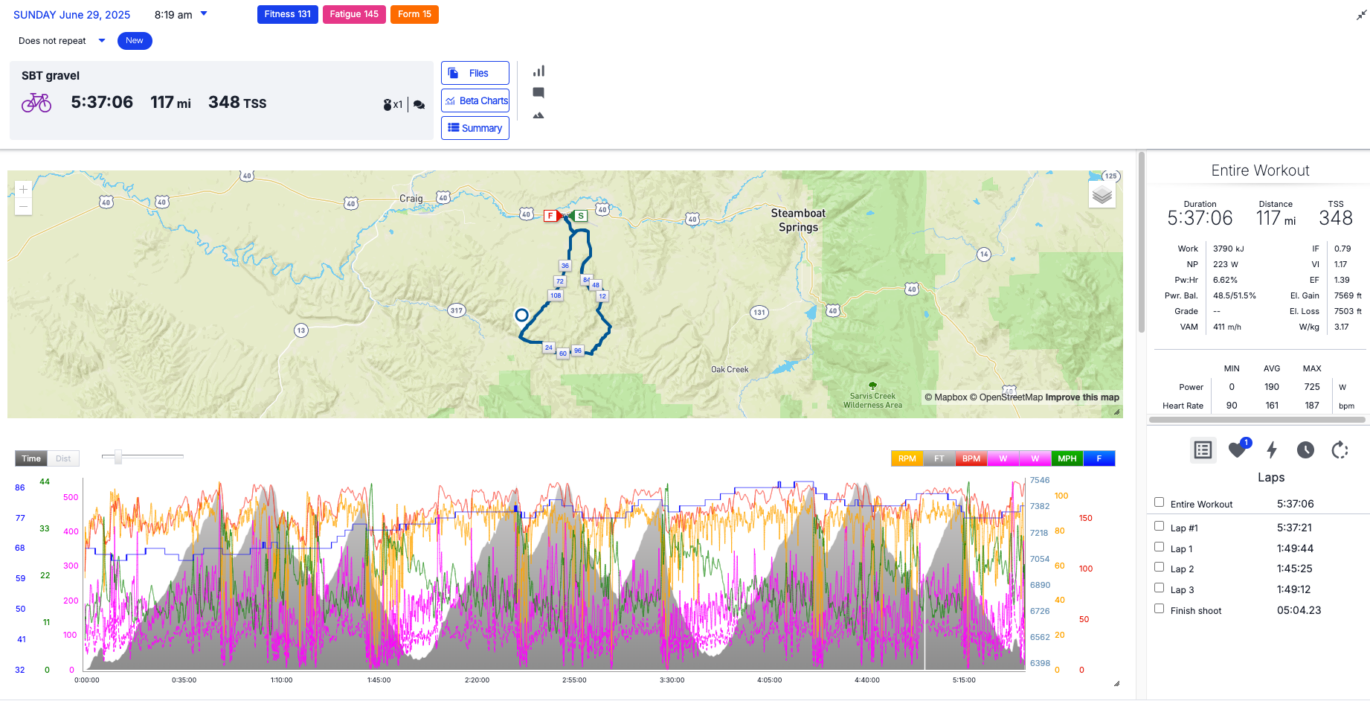The image size is (1370, 704).
Task: Click the elevation mountain icon
Action: pos(539,115)
